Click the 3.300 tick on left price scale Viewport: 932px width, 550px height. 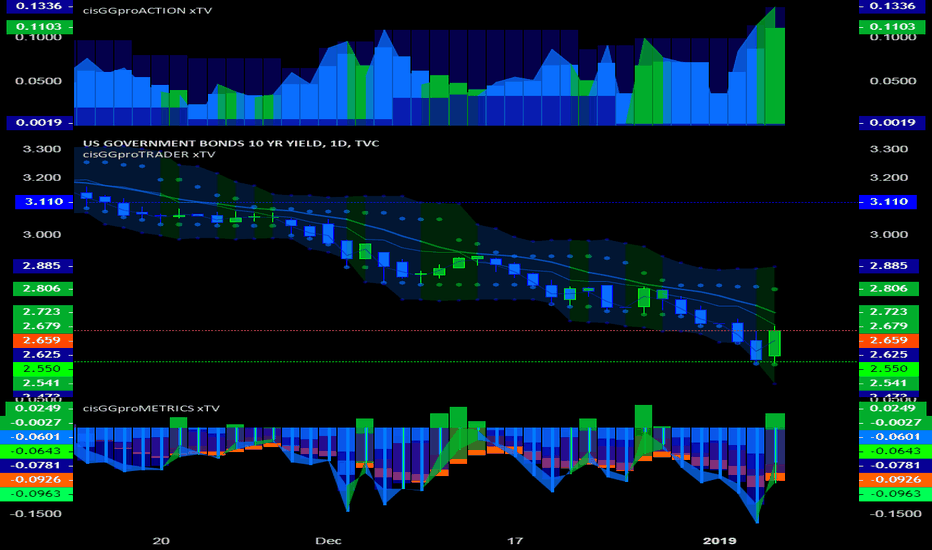(42, 149)
